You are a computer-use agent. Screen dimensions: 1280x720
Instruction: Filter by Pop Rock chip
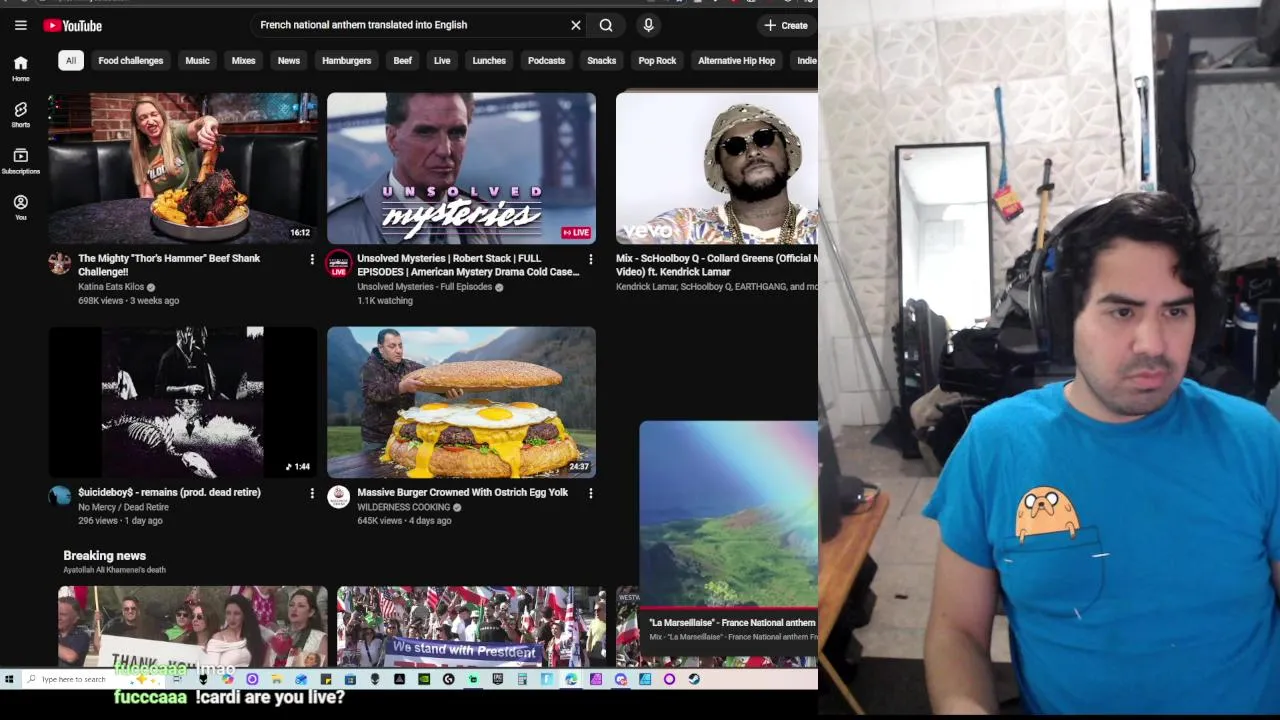657,60
